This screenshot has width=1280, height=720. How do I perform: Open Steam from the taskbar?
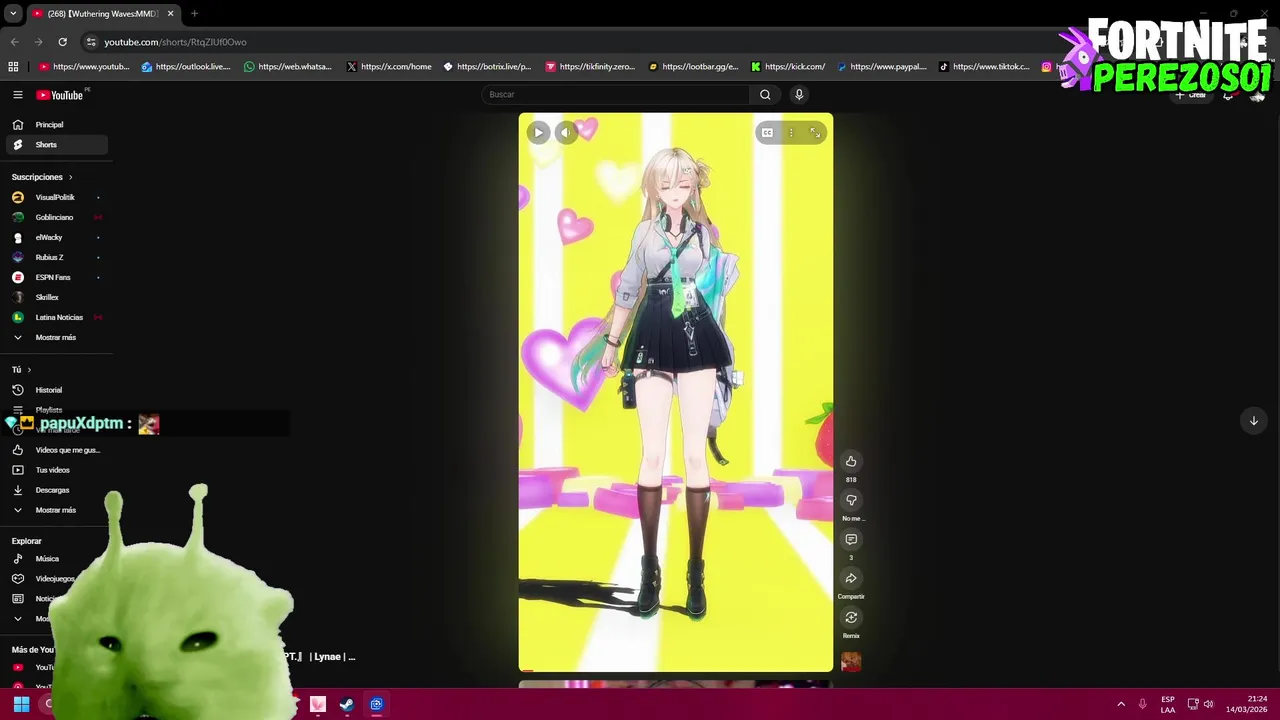346,704
